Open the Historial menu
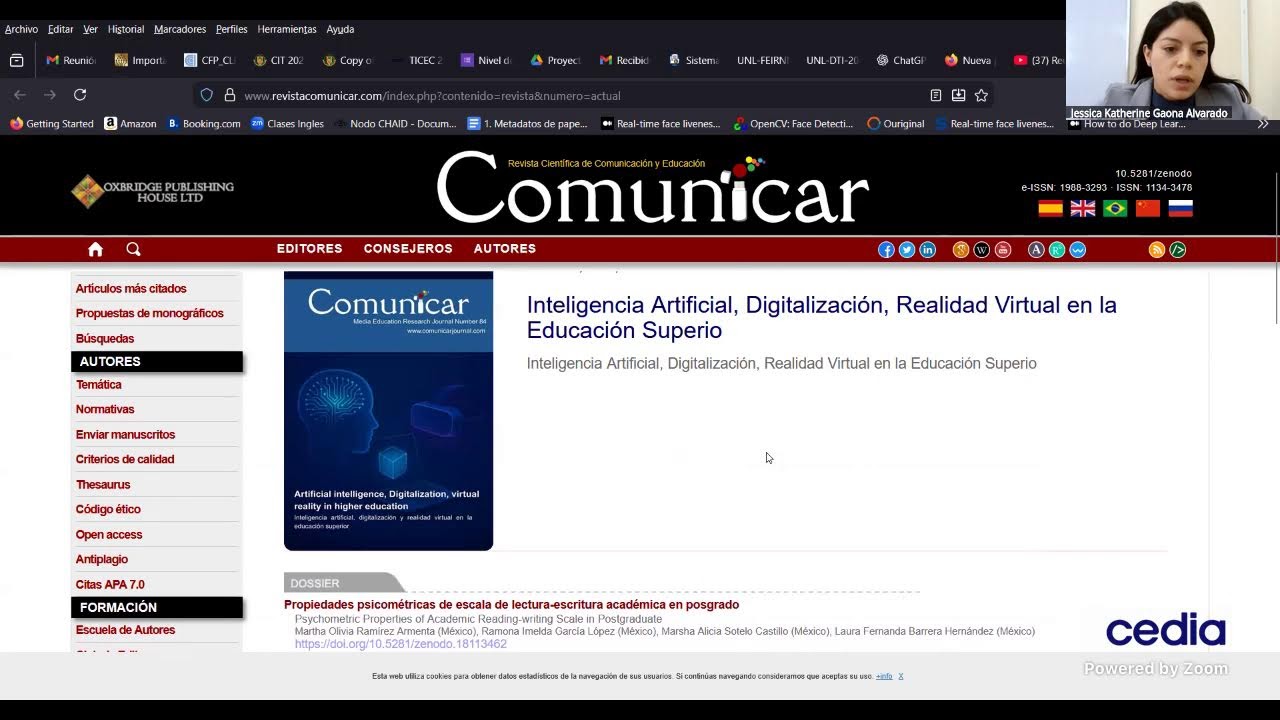Viewport: 1280px width, 720px height. click(x=126, y=29)
